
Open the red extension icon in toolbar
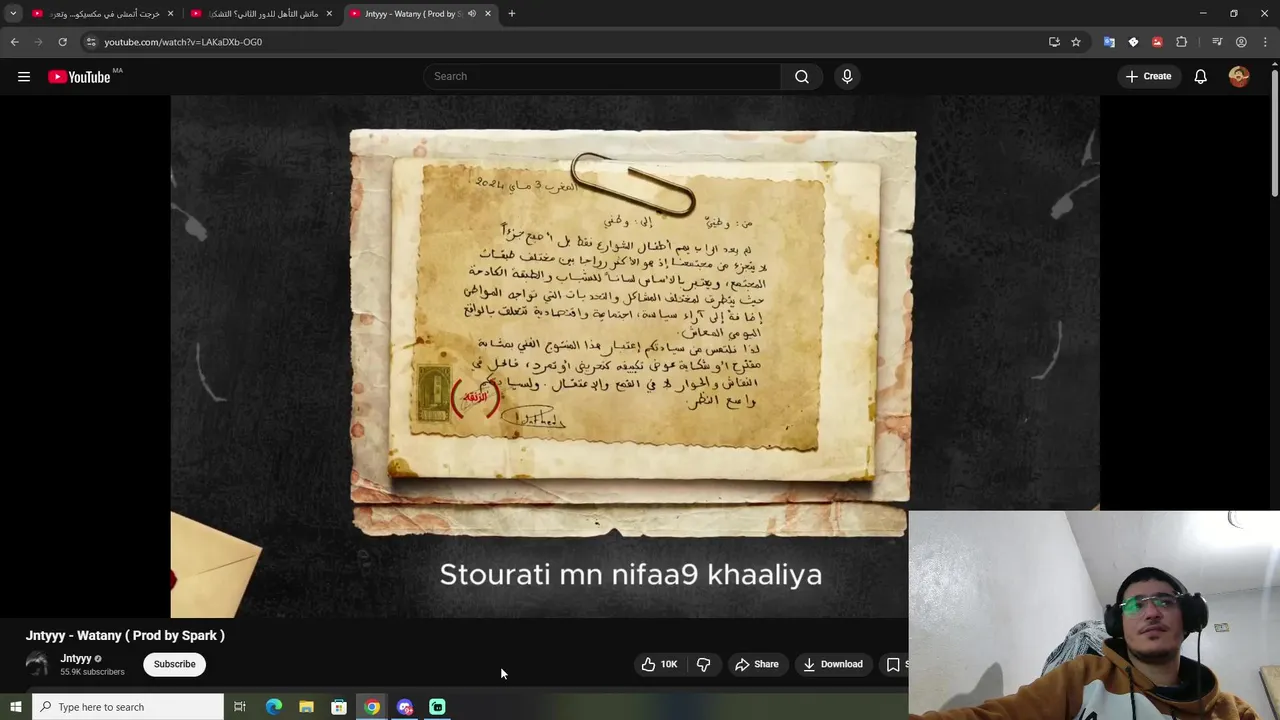1157,42
